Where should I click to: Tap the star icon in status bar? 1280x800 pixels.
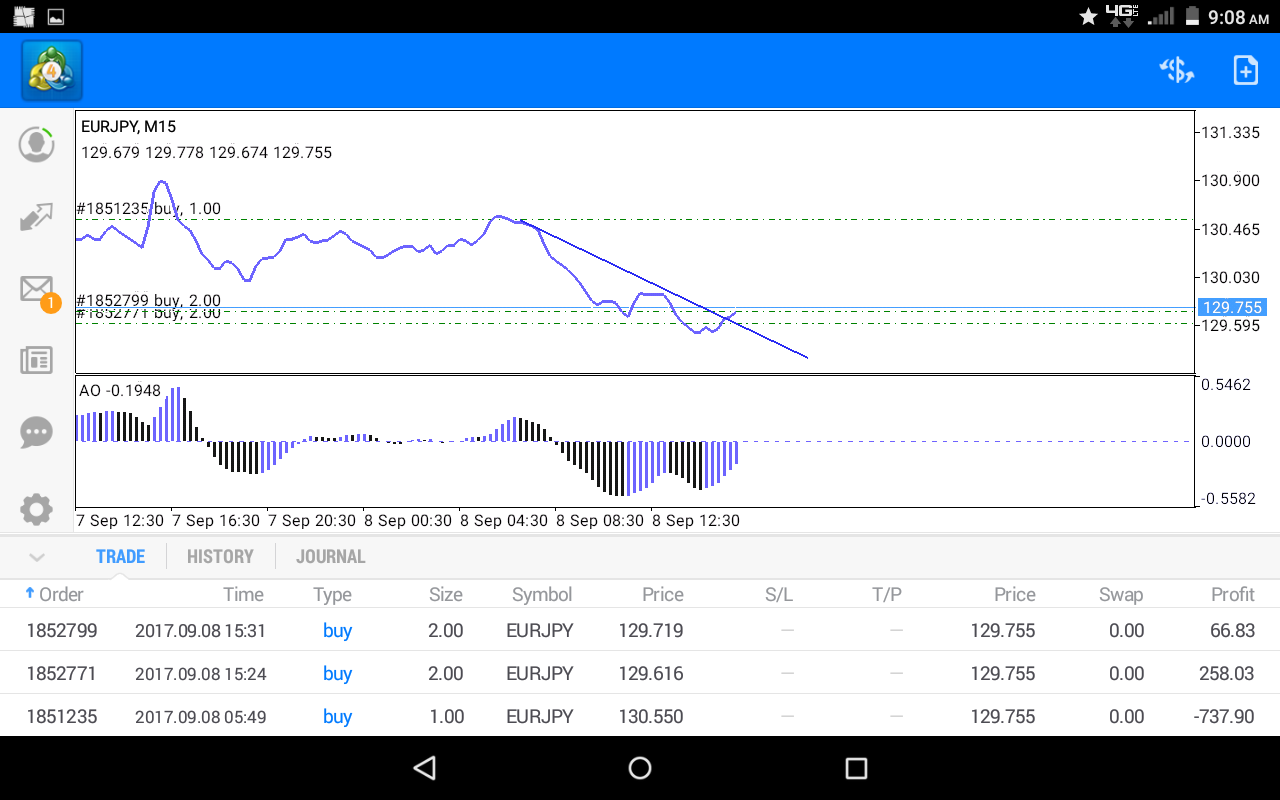tap(1088, 16)
